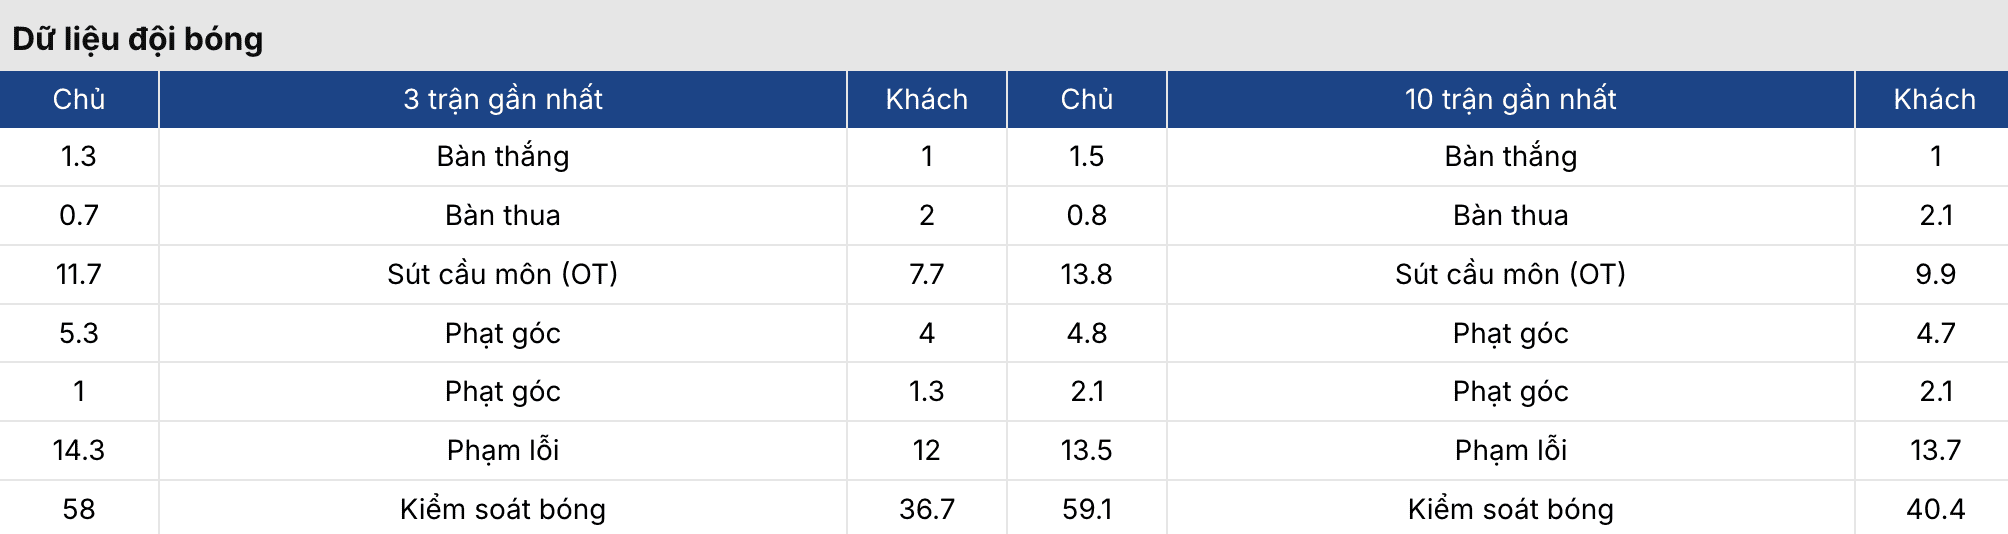Click the "Dữ liệu đội bóng" section title
The image size is (2008, 534).
138,39
